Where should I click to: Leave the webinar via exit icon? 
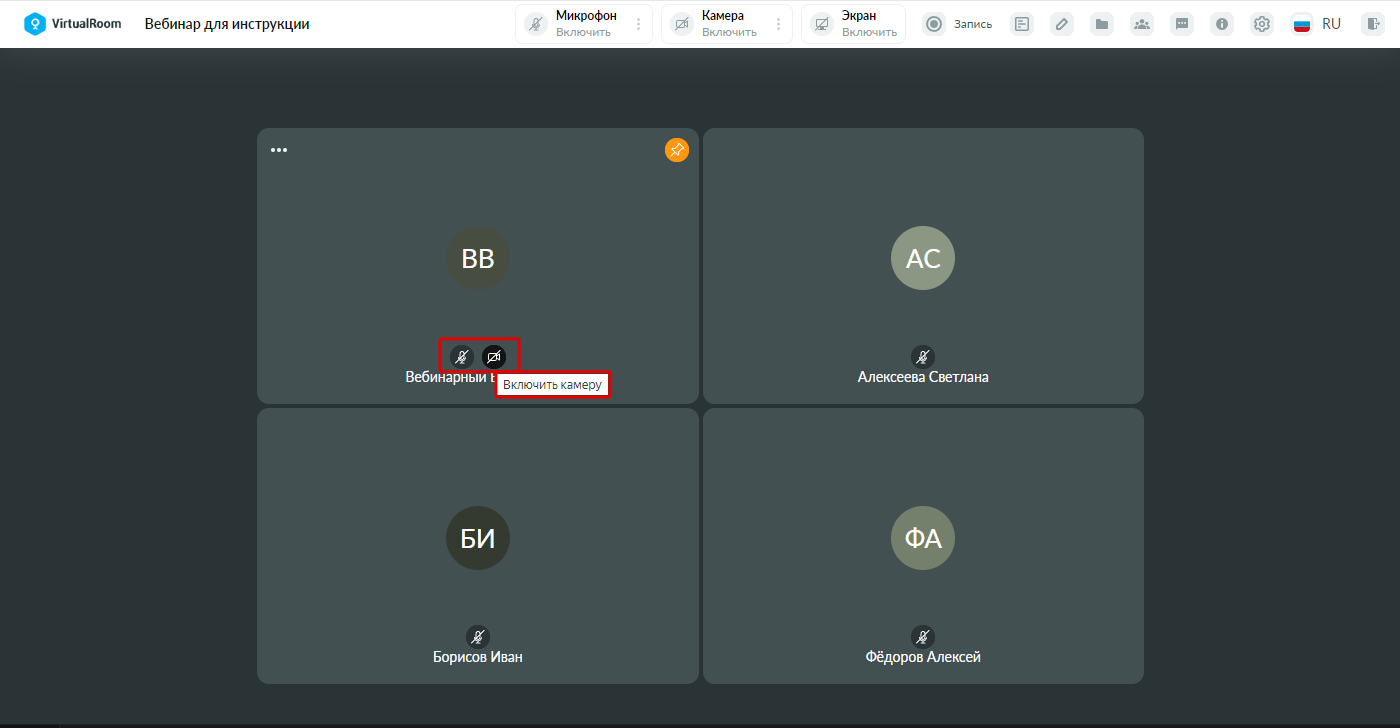(x=1372, y=24)
